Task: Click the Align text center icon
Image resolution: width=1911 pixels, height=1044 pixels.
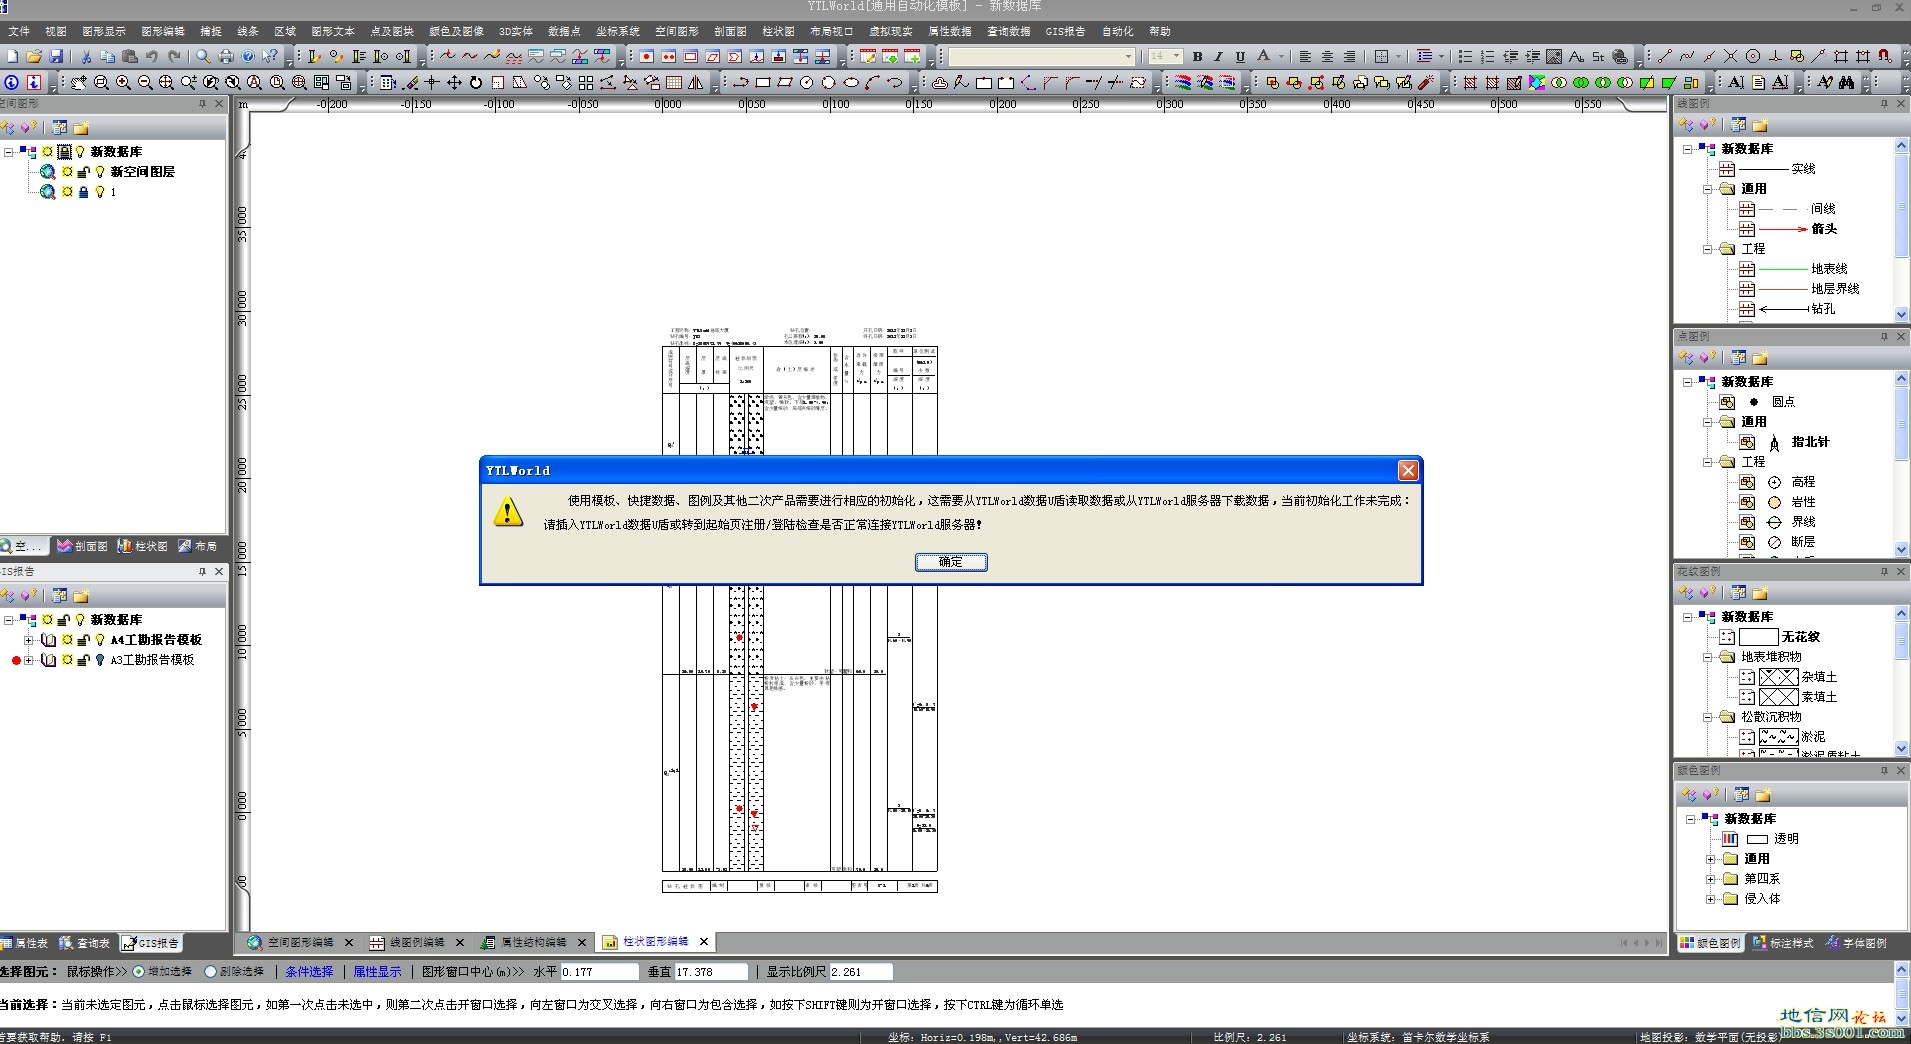Action: coord(1327,56)
